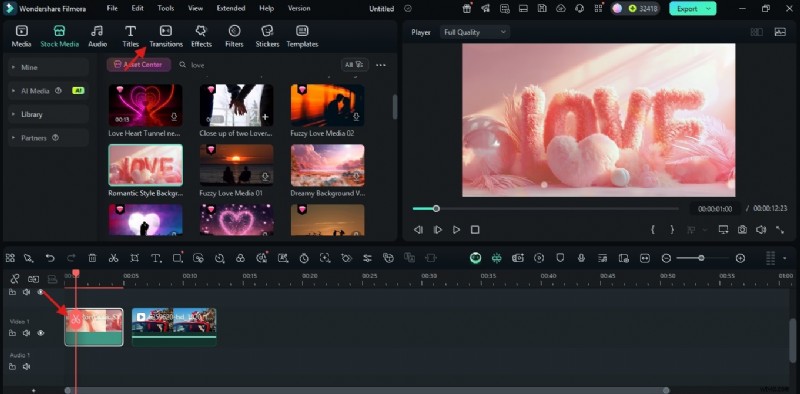Lock the Video 1 track

tap(12, 333)
